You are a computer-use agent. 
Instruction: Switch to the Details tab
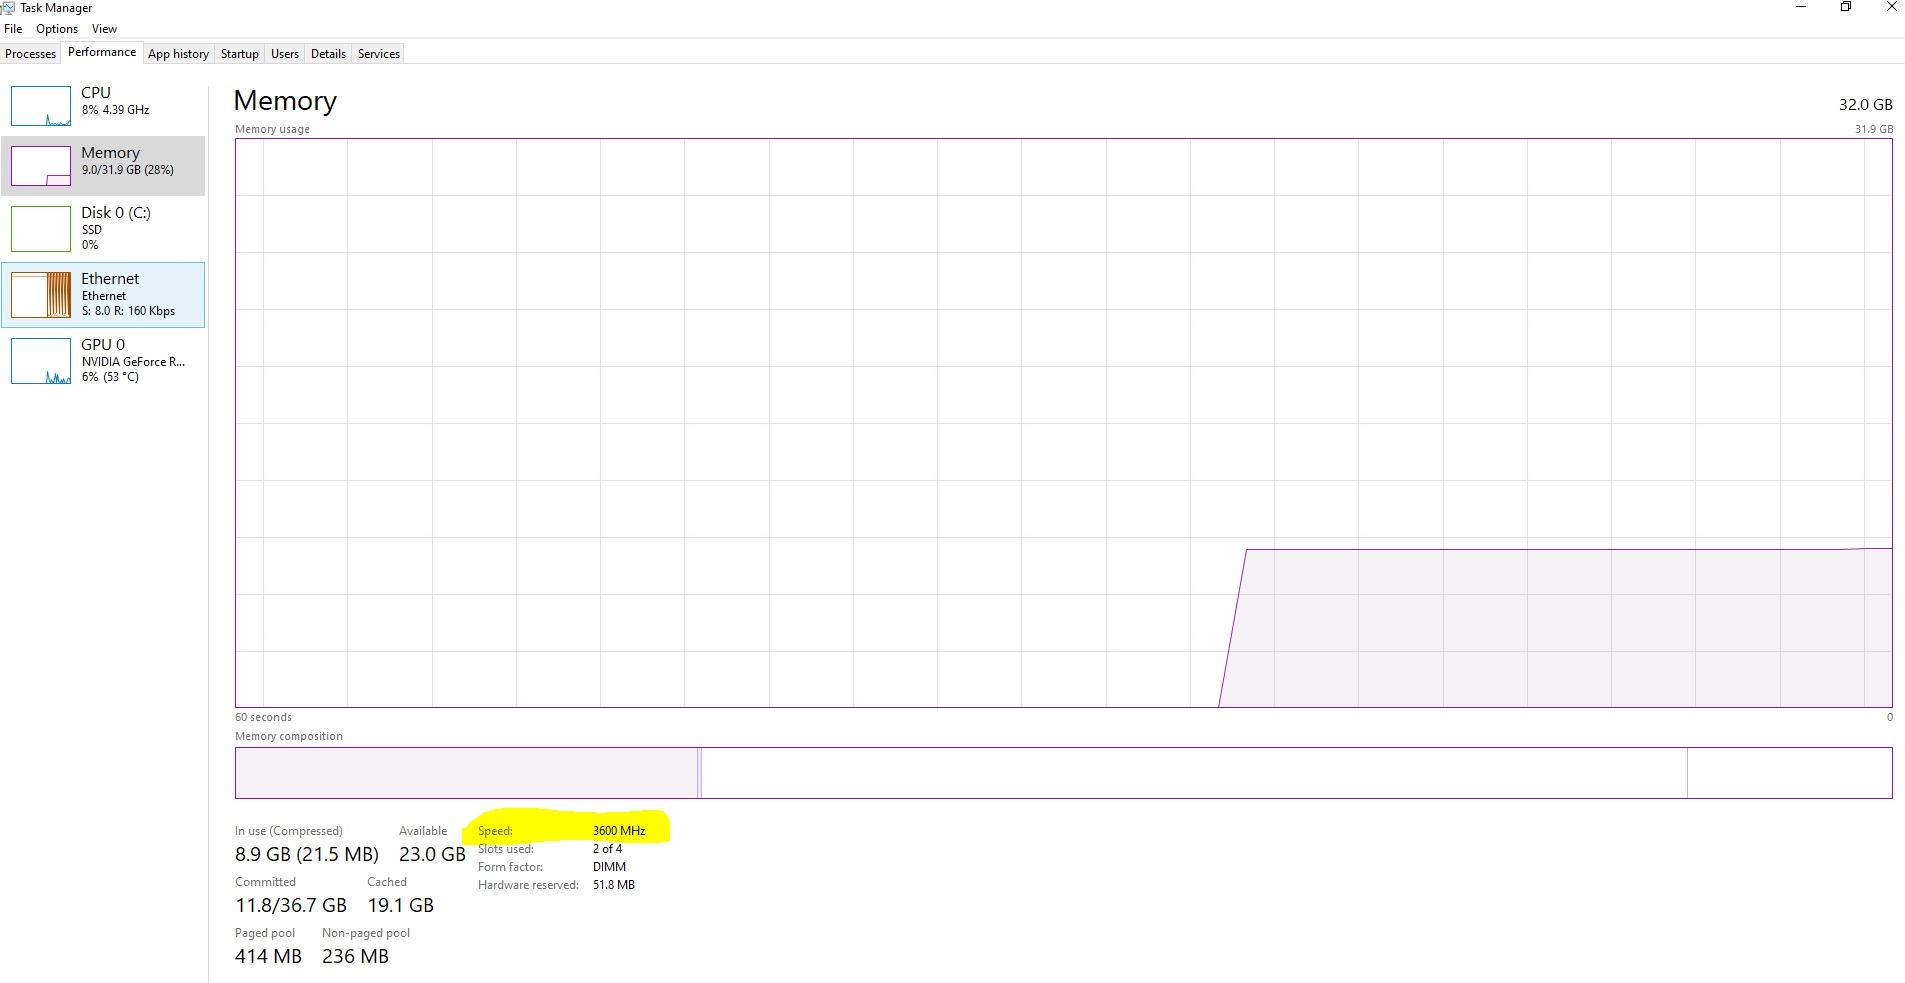point(328,54)
